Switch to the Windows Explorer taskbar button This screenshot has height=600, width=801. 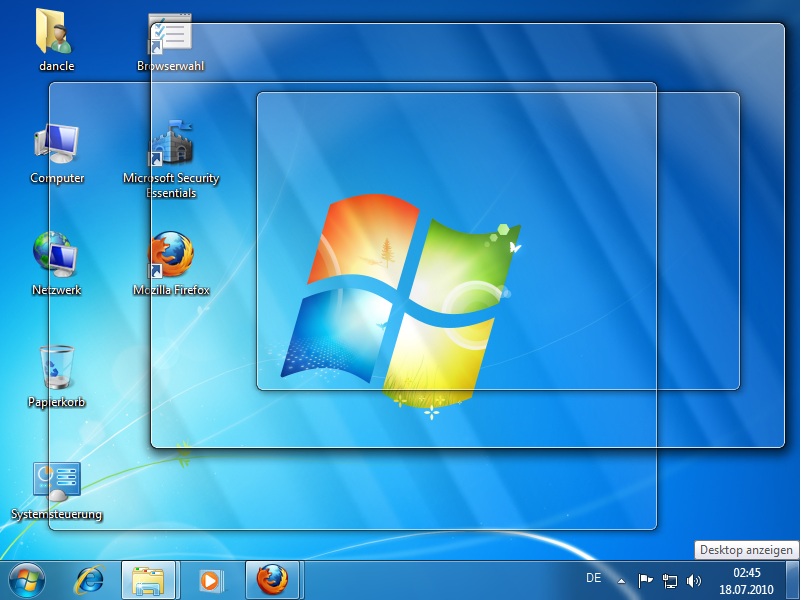pos(149,579)
